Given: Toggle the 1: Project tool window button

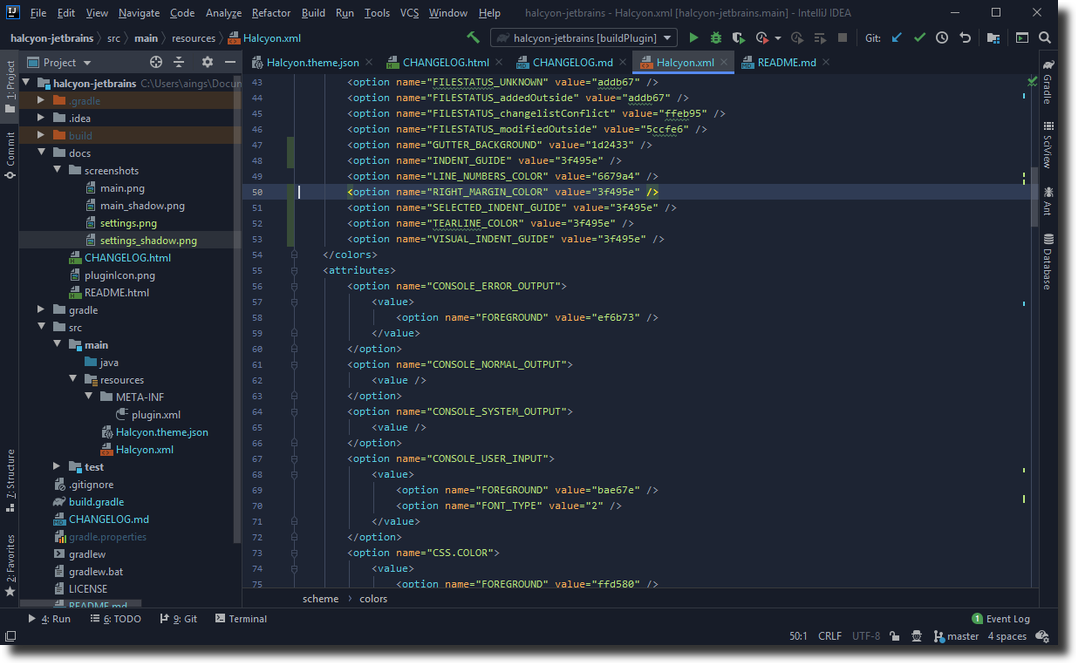Looking at the screenshot, I should 10,87.
